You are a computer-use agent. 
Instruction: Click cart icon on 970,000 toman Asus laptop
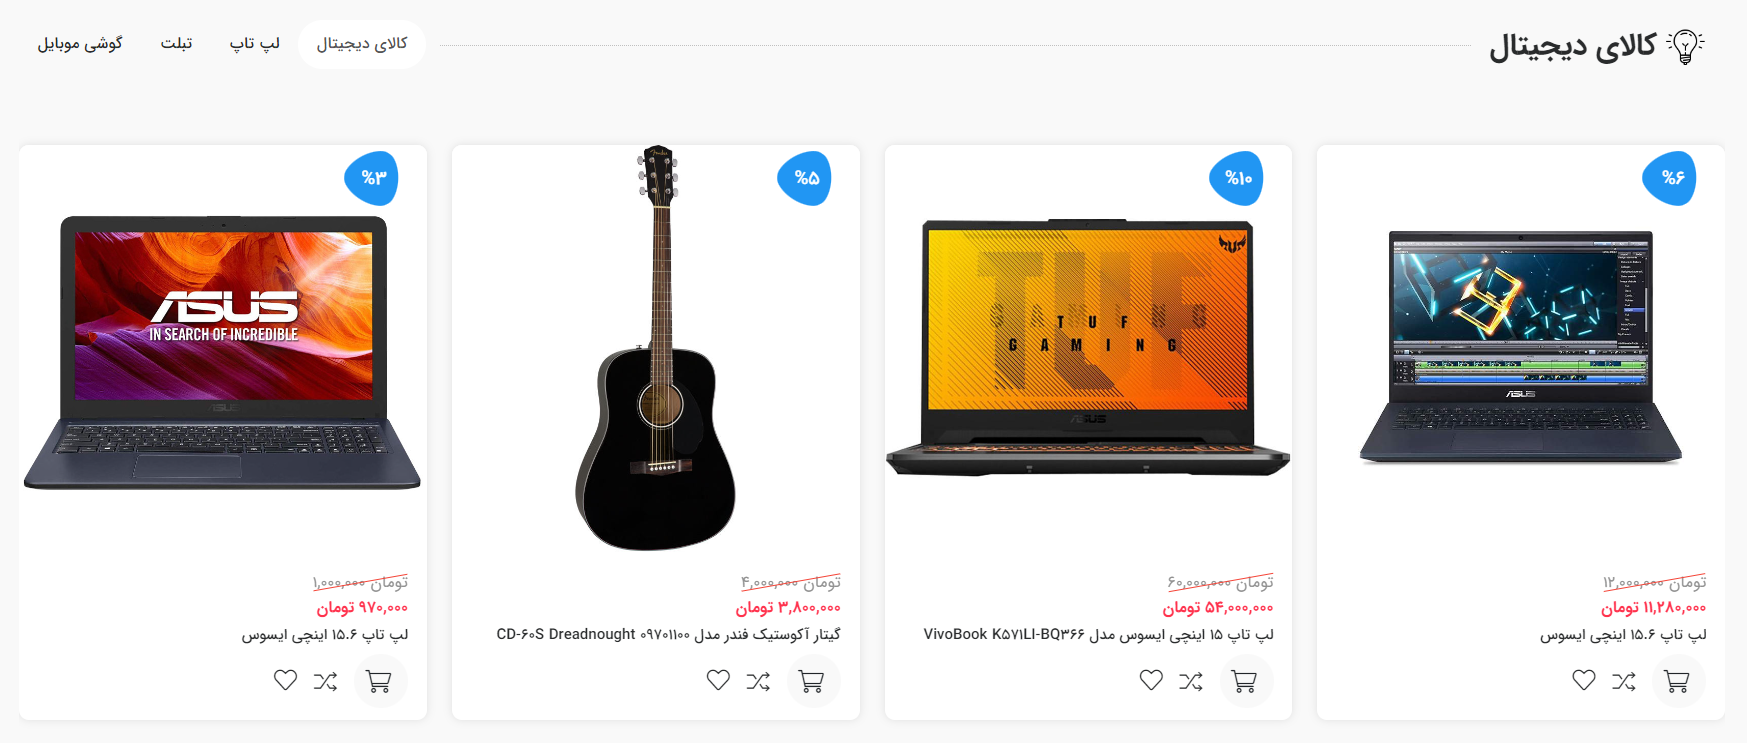click(379, 681)
